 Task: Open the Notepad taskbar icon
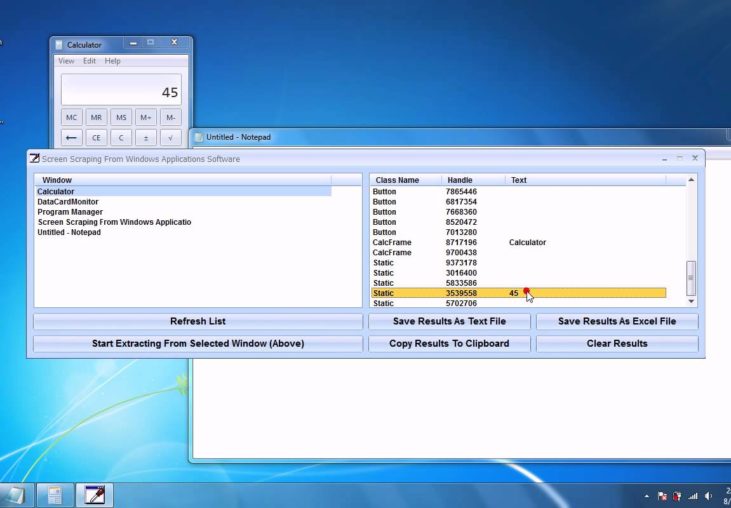coord(55,495)
